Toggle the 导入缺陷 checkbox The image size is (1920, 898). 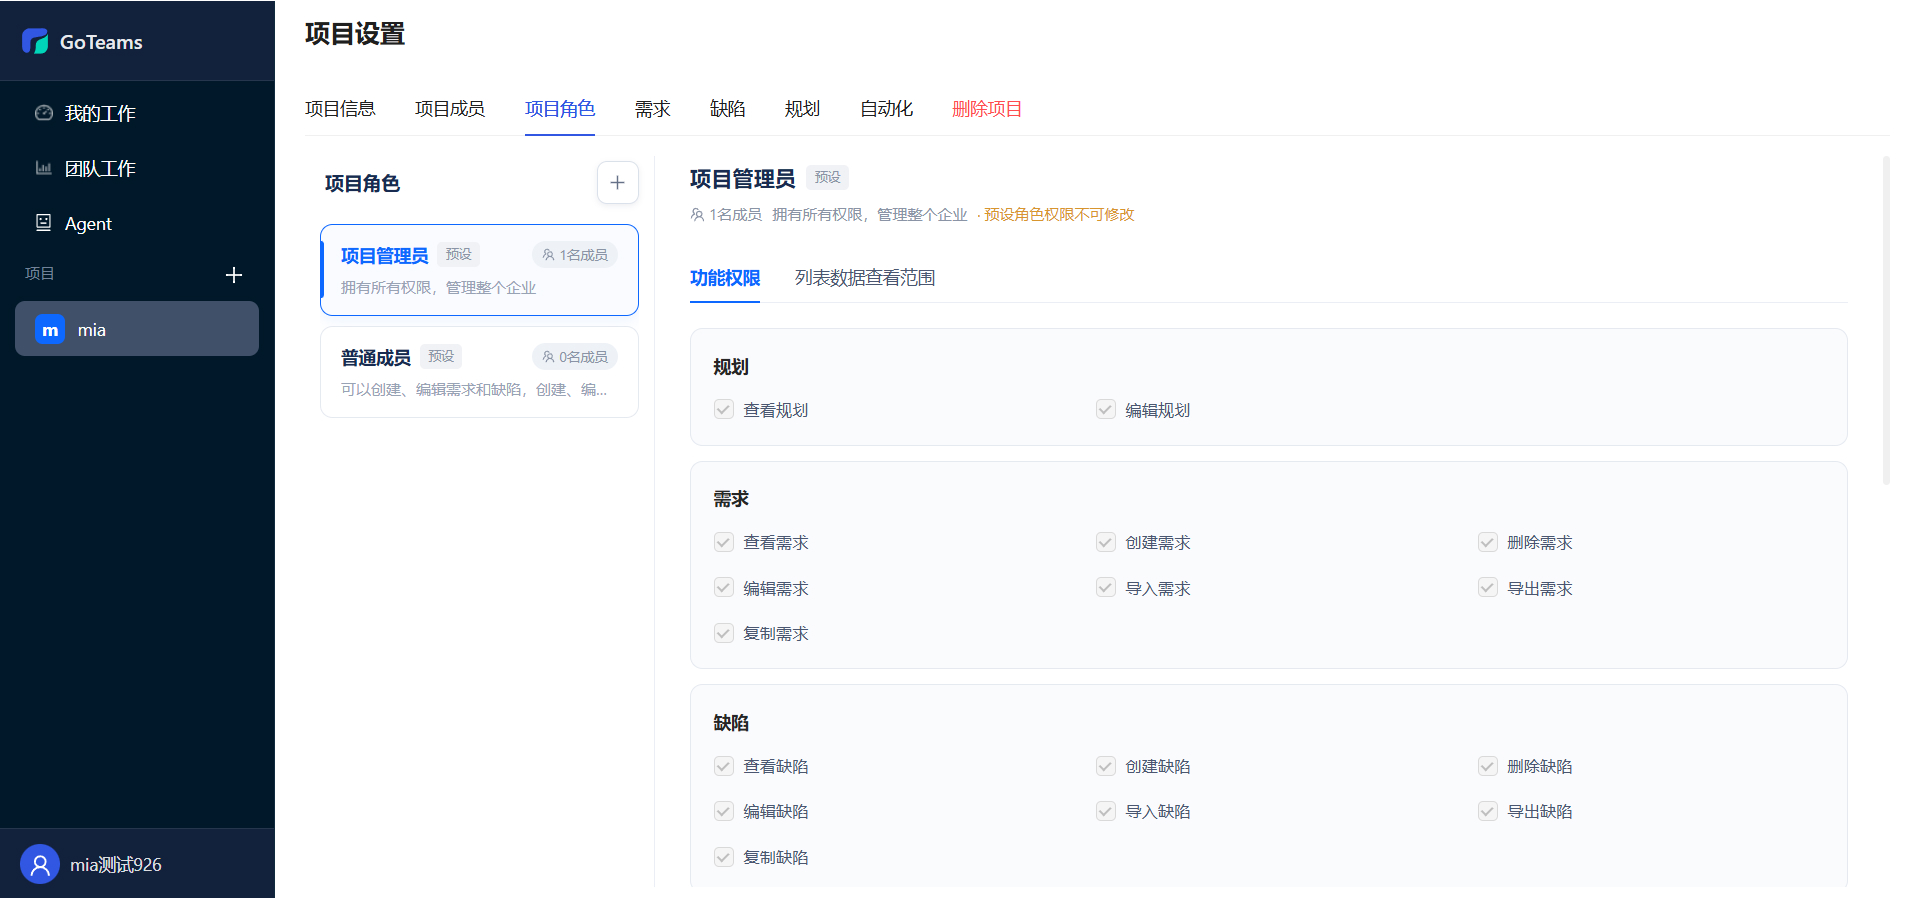point(1106,811)
